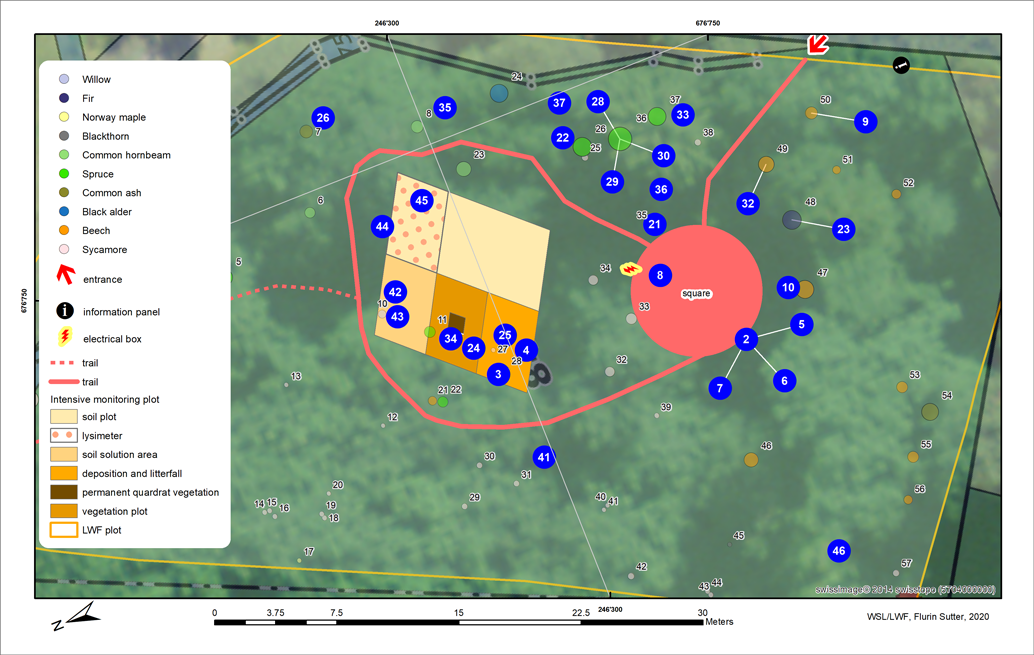
Task: Select blue marker number 46
Action: [x=839, y=551]
